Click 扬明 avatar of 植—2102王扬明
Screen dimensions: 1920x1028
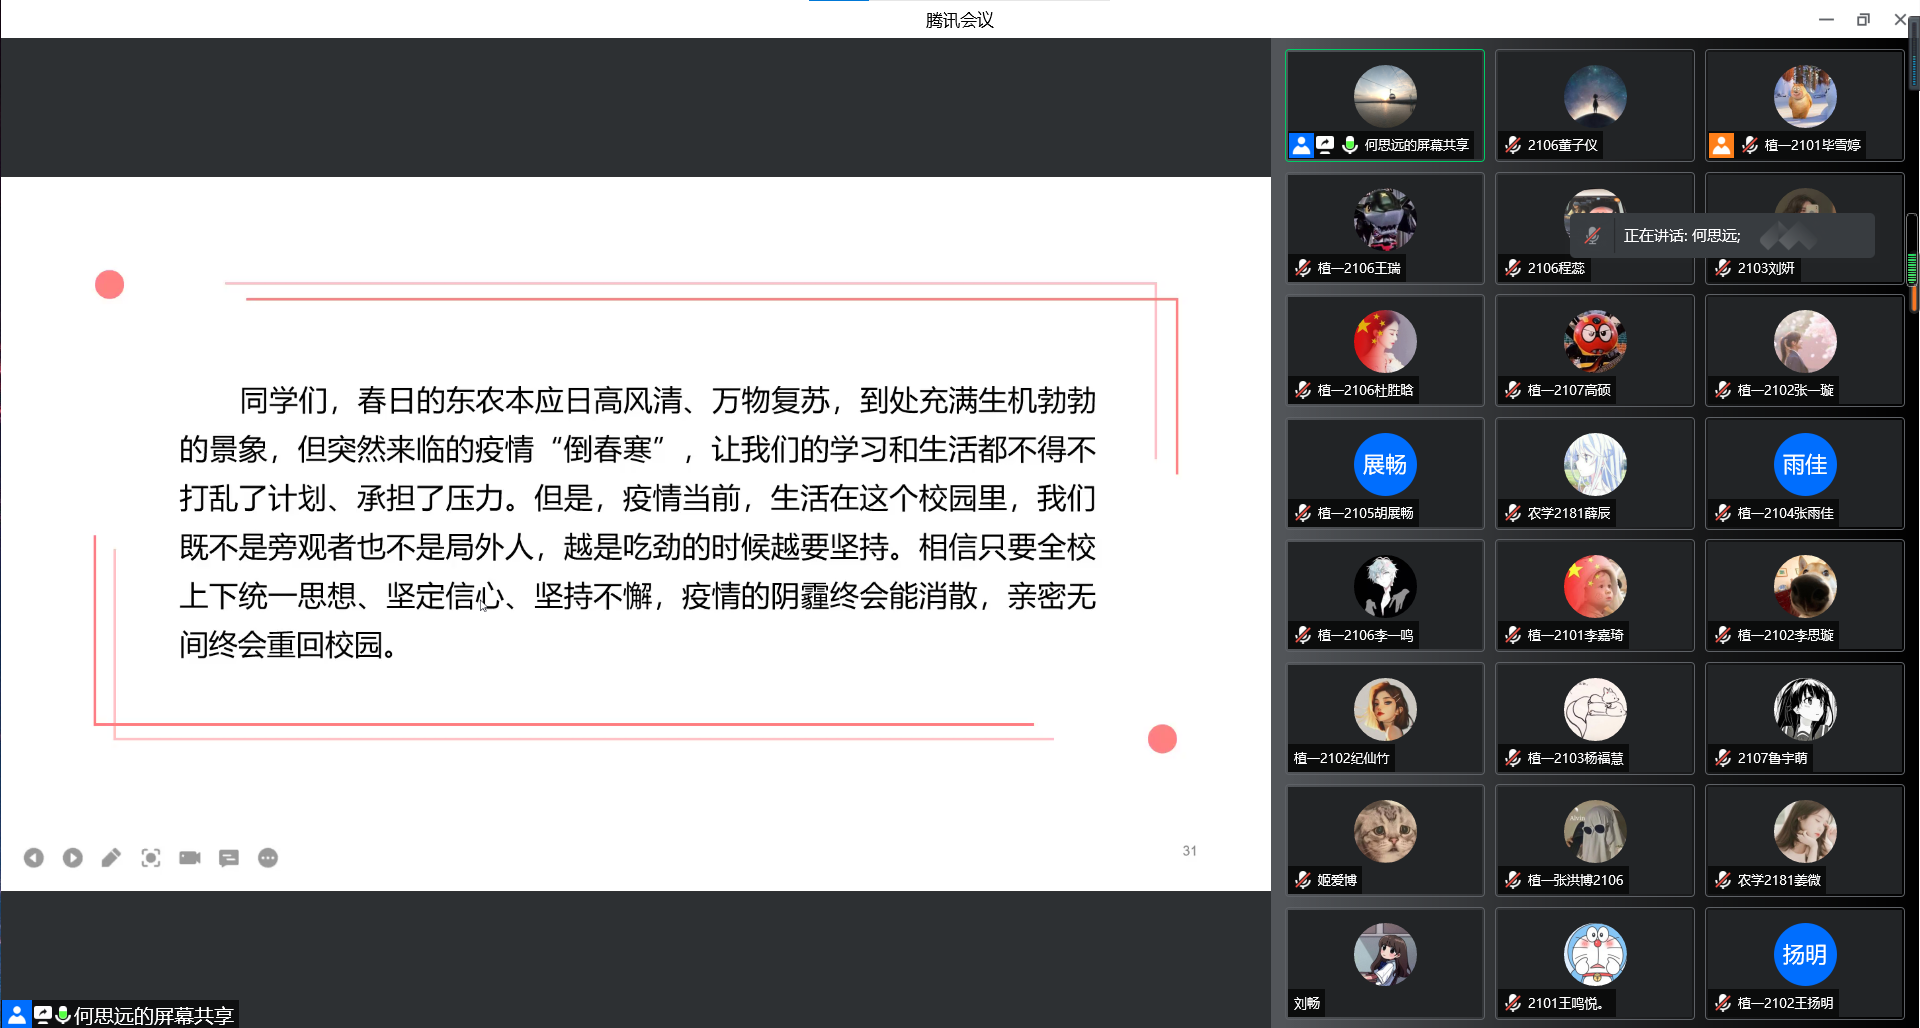tap(1804, 954)
